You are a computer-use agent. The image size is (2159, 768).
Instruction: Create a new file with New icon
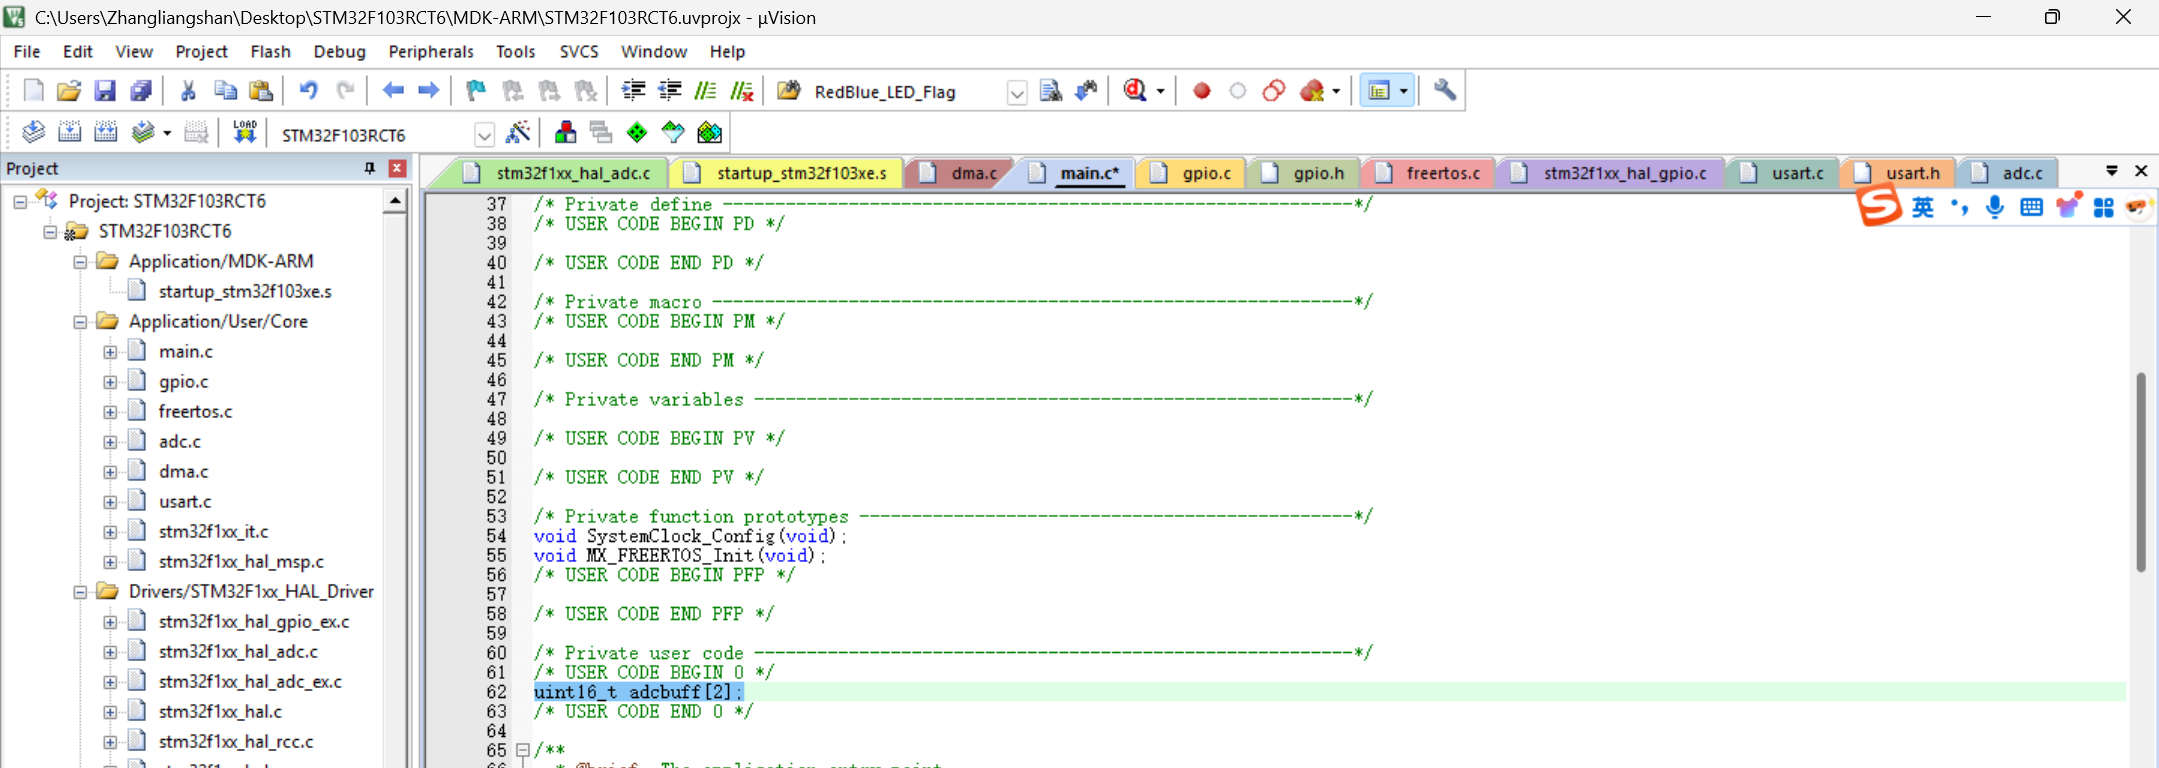[33, 91]
